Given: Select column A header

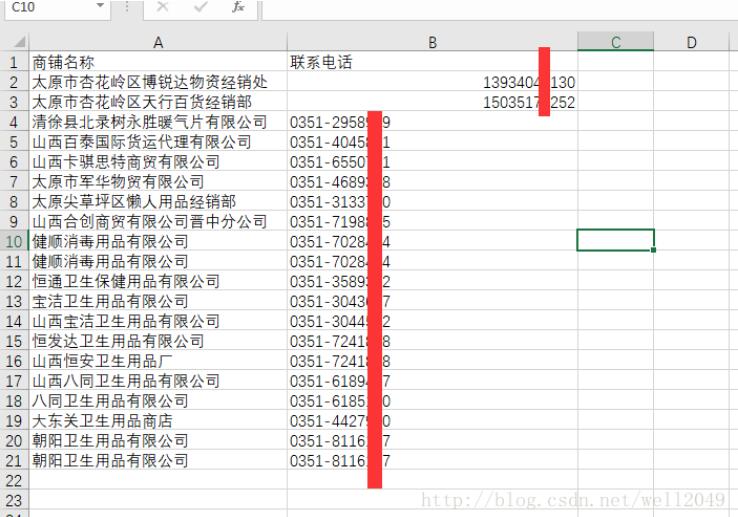Looking at the screenshot, I should pos(158,42).
